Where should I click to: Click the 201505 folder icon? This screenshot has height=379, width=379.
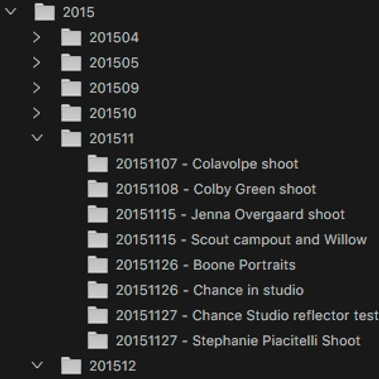click(x=71, y=63)
